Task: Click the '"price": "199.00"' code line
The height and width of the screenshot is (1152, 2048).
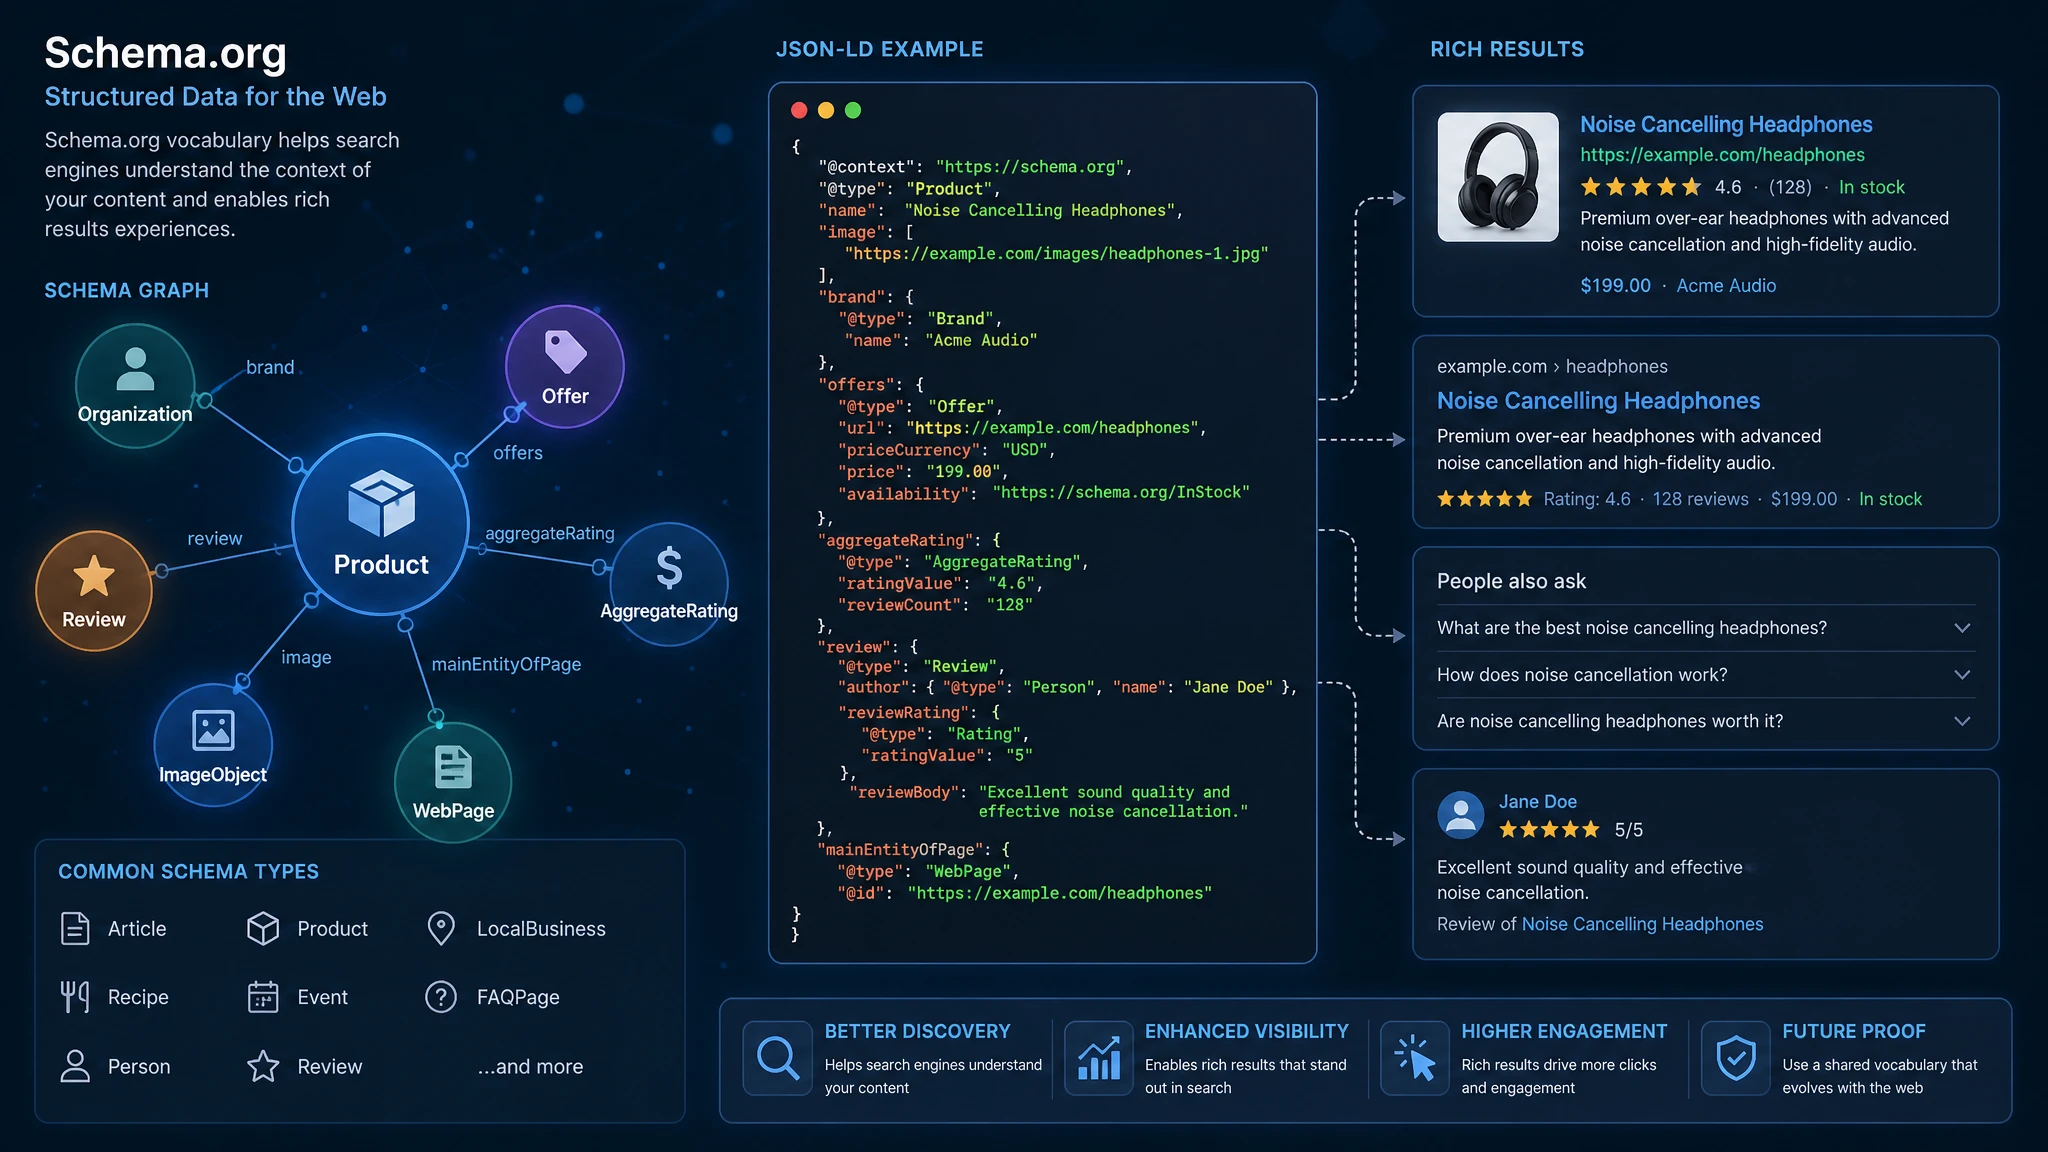Action: point(923,472)
